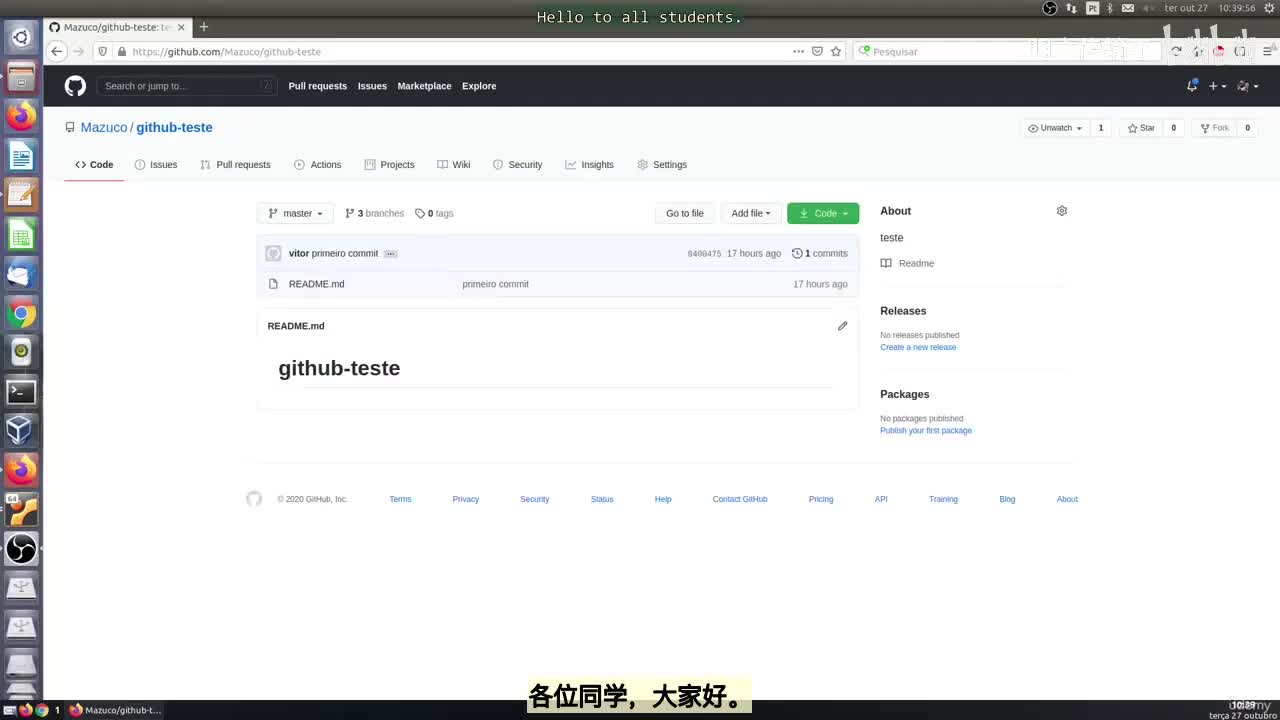Open the green Code dropdown

pos(823,213)
